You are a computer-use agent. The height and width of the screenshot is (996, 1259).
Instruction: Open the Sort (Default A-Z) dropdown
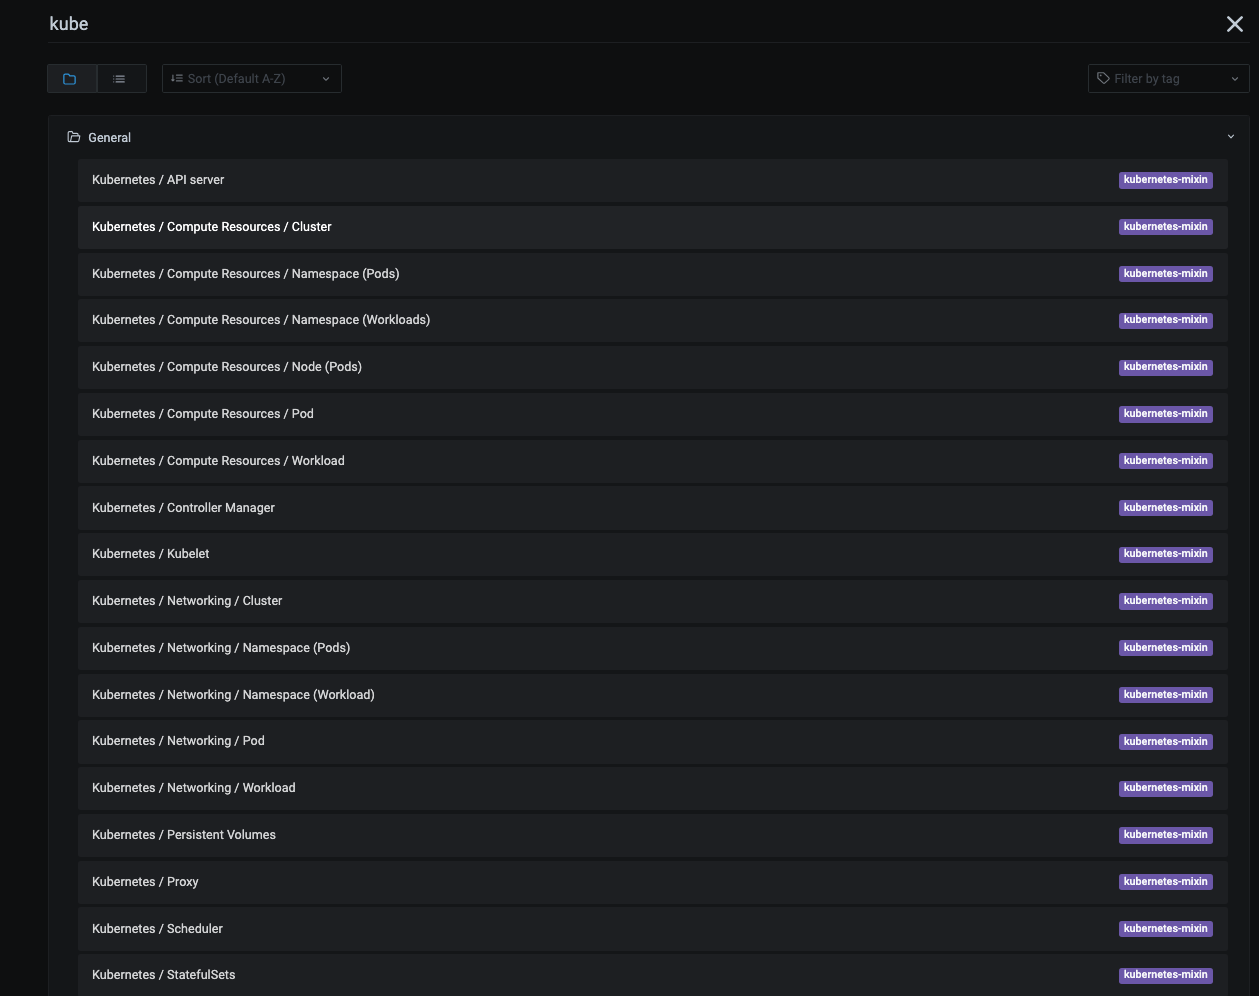click(251, 79)
